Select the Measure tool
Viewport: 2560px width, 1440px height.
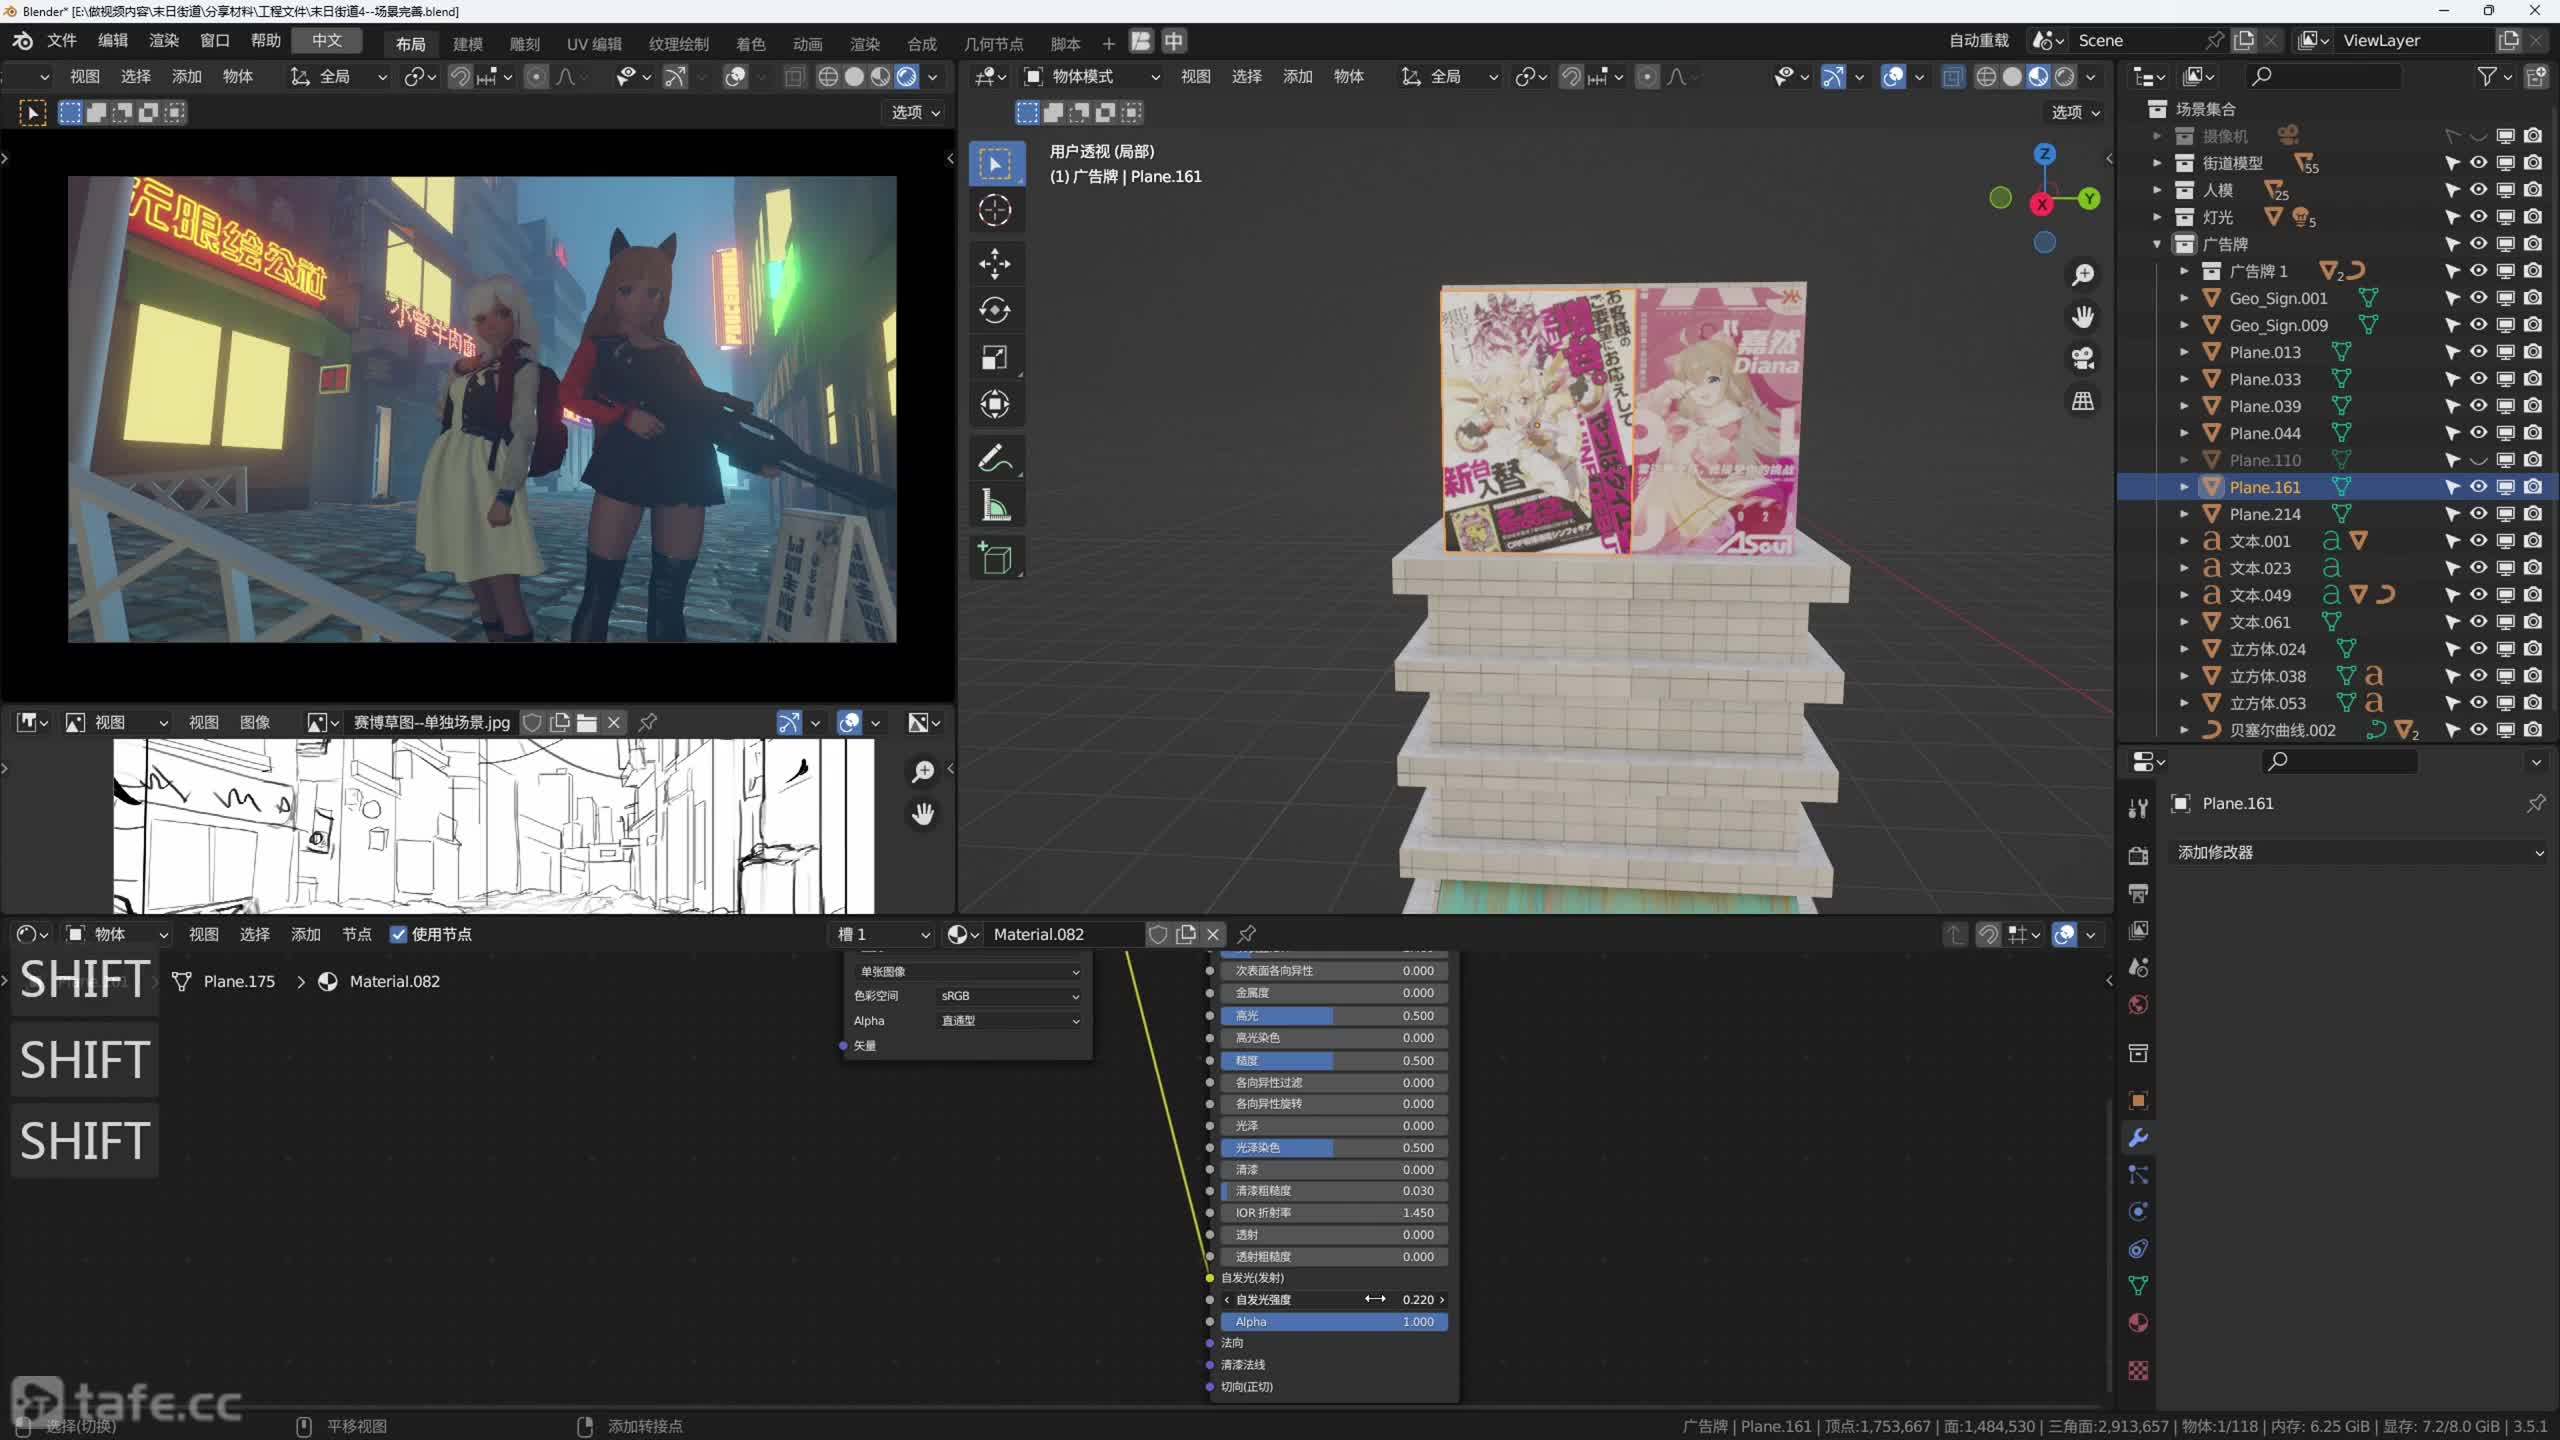[995, 506]
